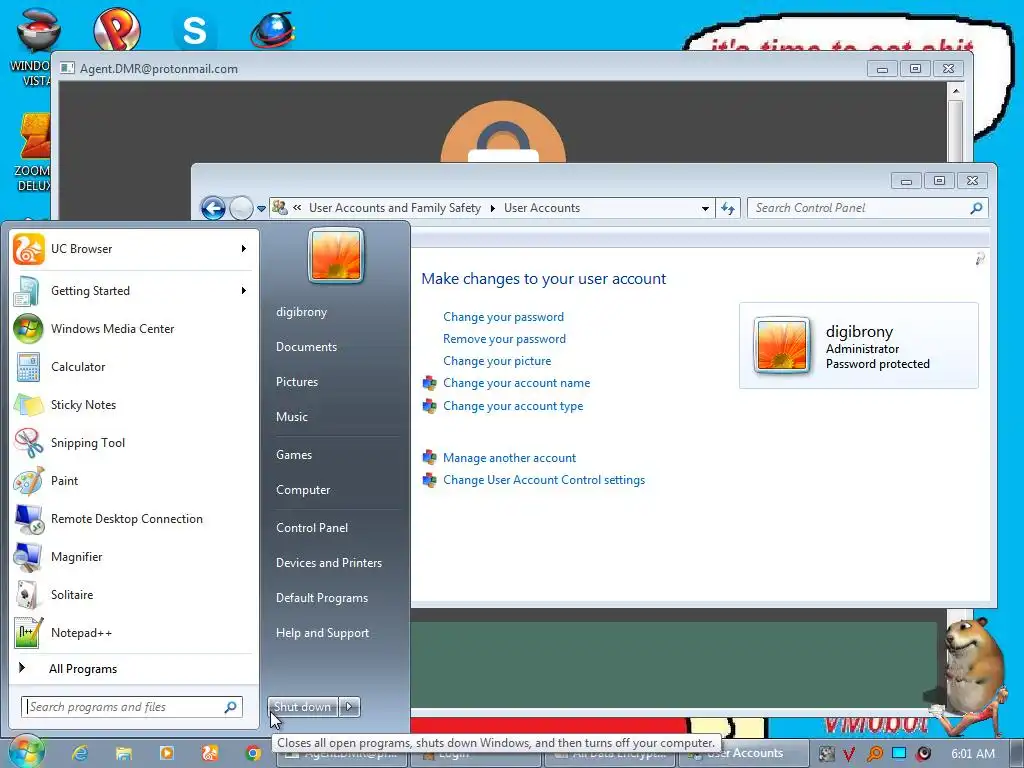Click Change your picture link
1024x768 pixels.
click(497, 361)
